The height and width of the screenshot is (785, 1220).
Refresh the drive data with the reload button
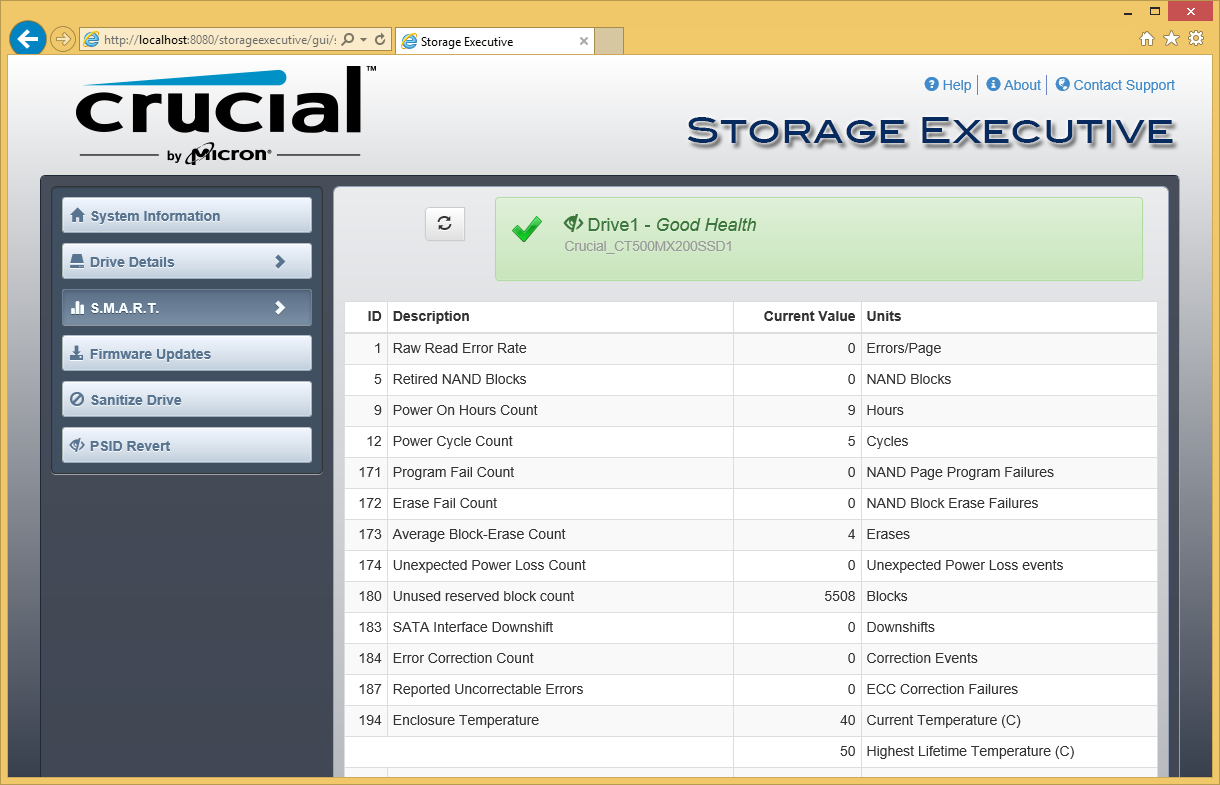(x=445, y=224)
